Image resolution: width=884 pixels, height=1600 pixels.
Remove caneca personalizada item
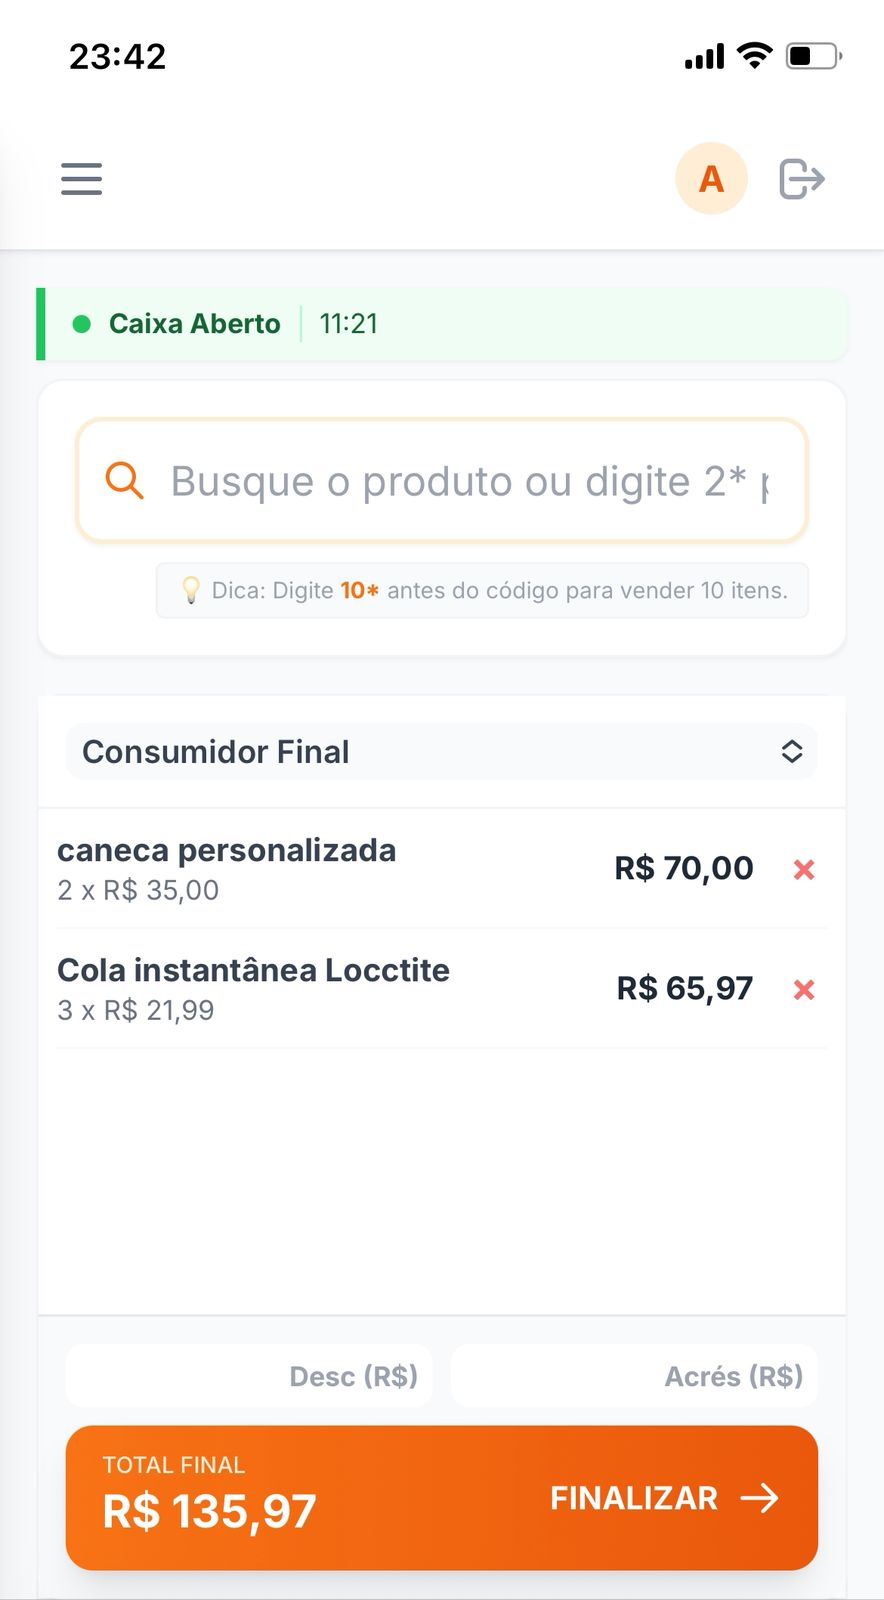tap(804, 870)
